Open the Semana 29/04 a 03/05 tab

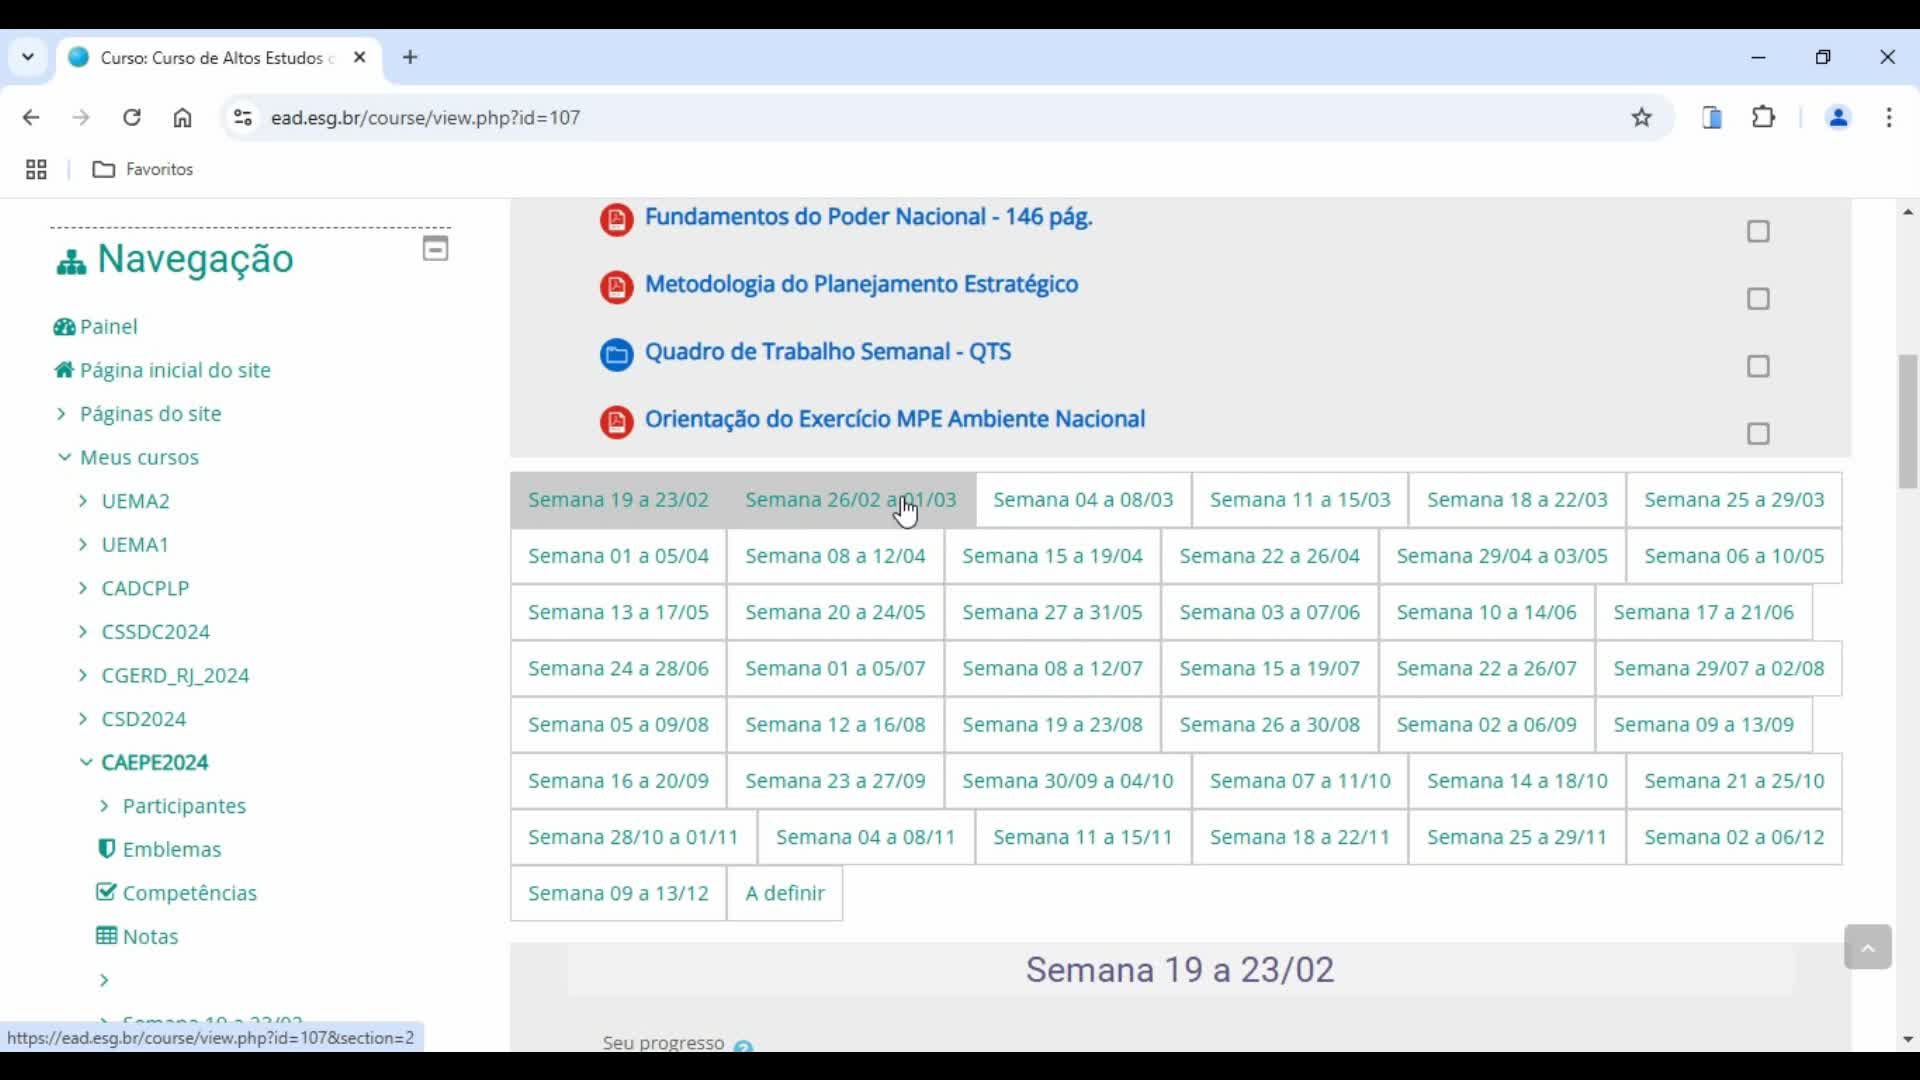1502,556
